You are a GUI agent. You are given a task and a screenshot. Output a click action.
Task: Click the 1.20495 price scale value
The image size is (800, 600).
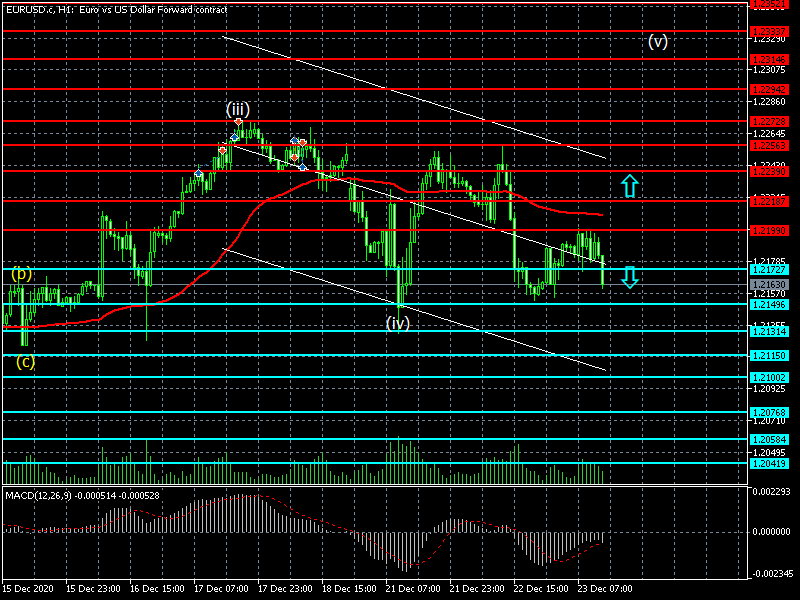[x=769, y=453]
